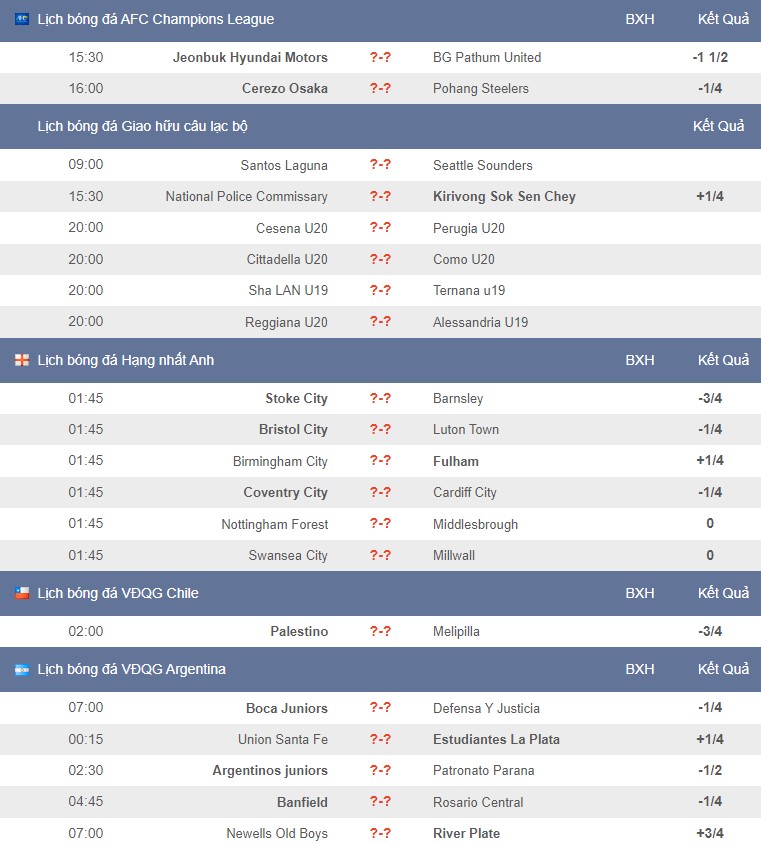
Task: Select team Seattle Sounders
Action: point(483,165)
